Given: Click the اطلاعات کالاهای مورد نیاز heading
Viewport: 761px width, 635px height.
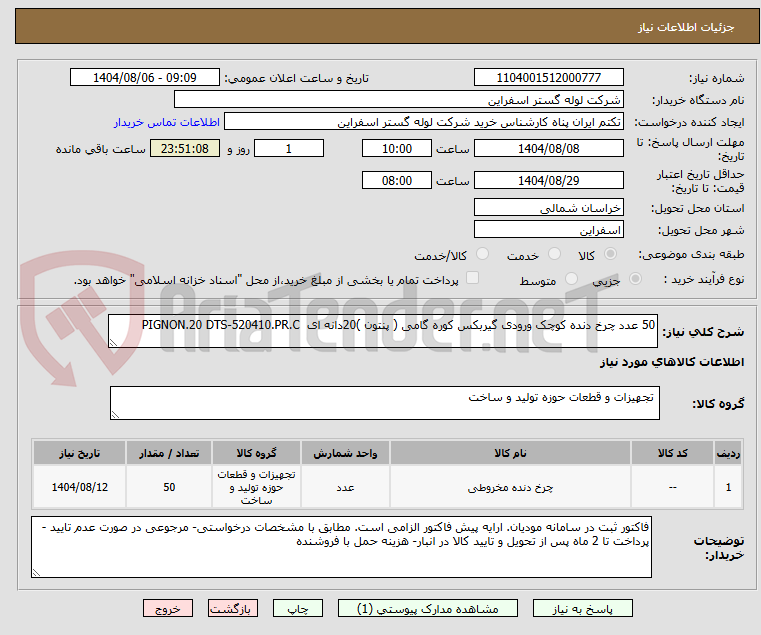Looking at the screenshot, I should 672,362.
